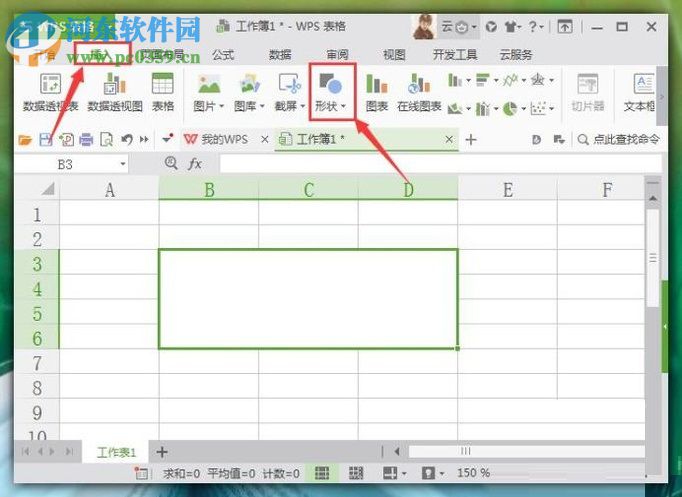Show more quick access buttons (»)
This screenshot has width=682, height=497.
click(144, 140)
